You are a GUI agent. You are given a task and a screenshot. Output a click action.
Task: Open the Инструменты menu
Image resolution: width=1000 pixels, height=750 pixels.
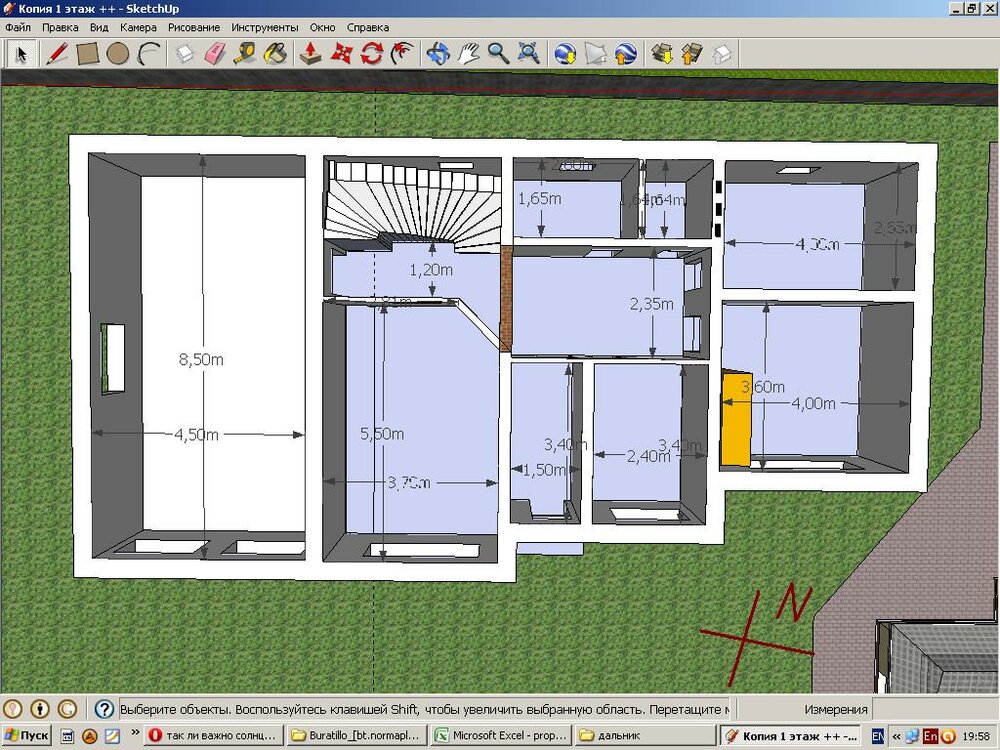point(264,28)
